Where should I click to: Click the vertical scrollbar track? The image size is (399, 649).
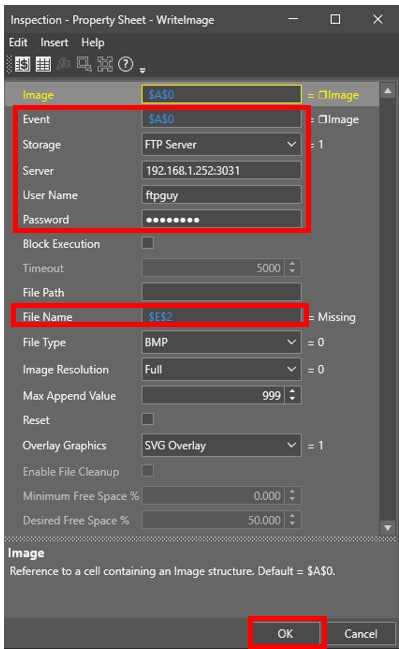387,310
